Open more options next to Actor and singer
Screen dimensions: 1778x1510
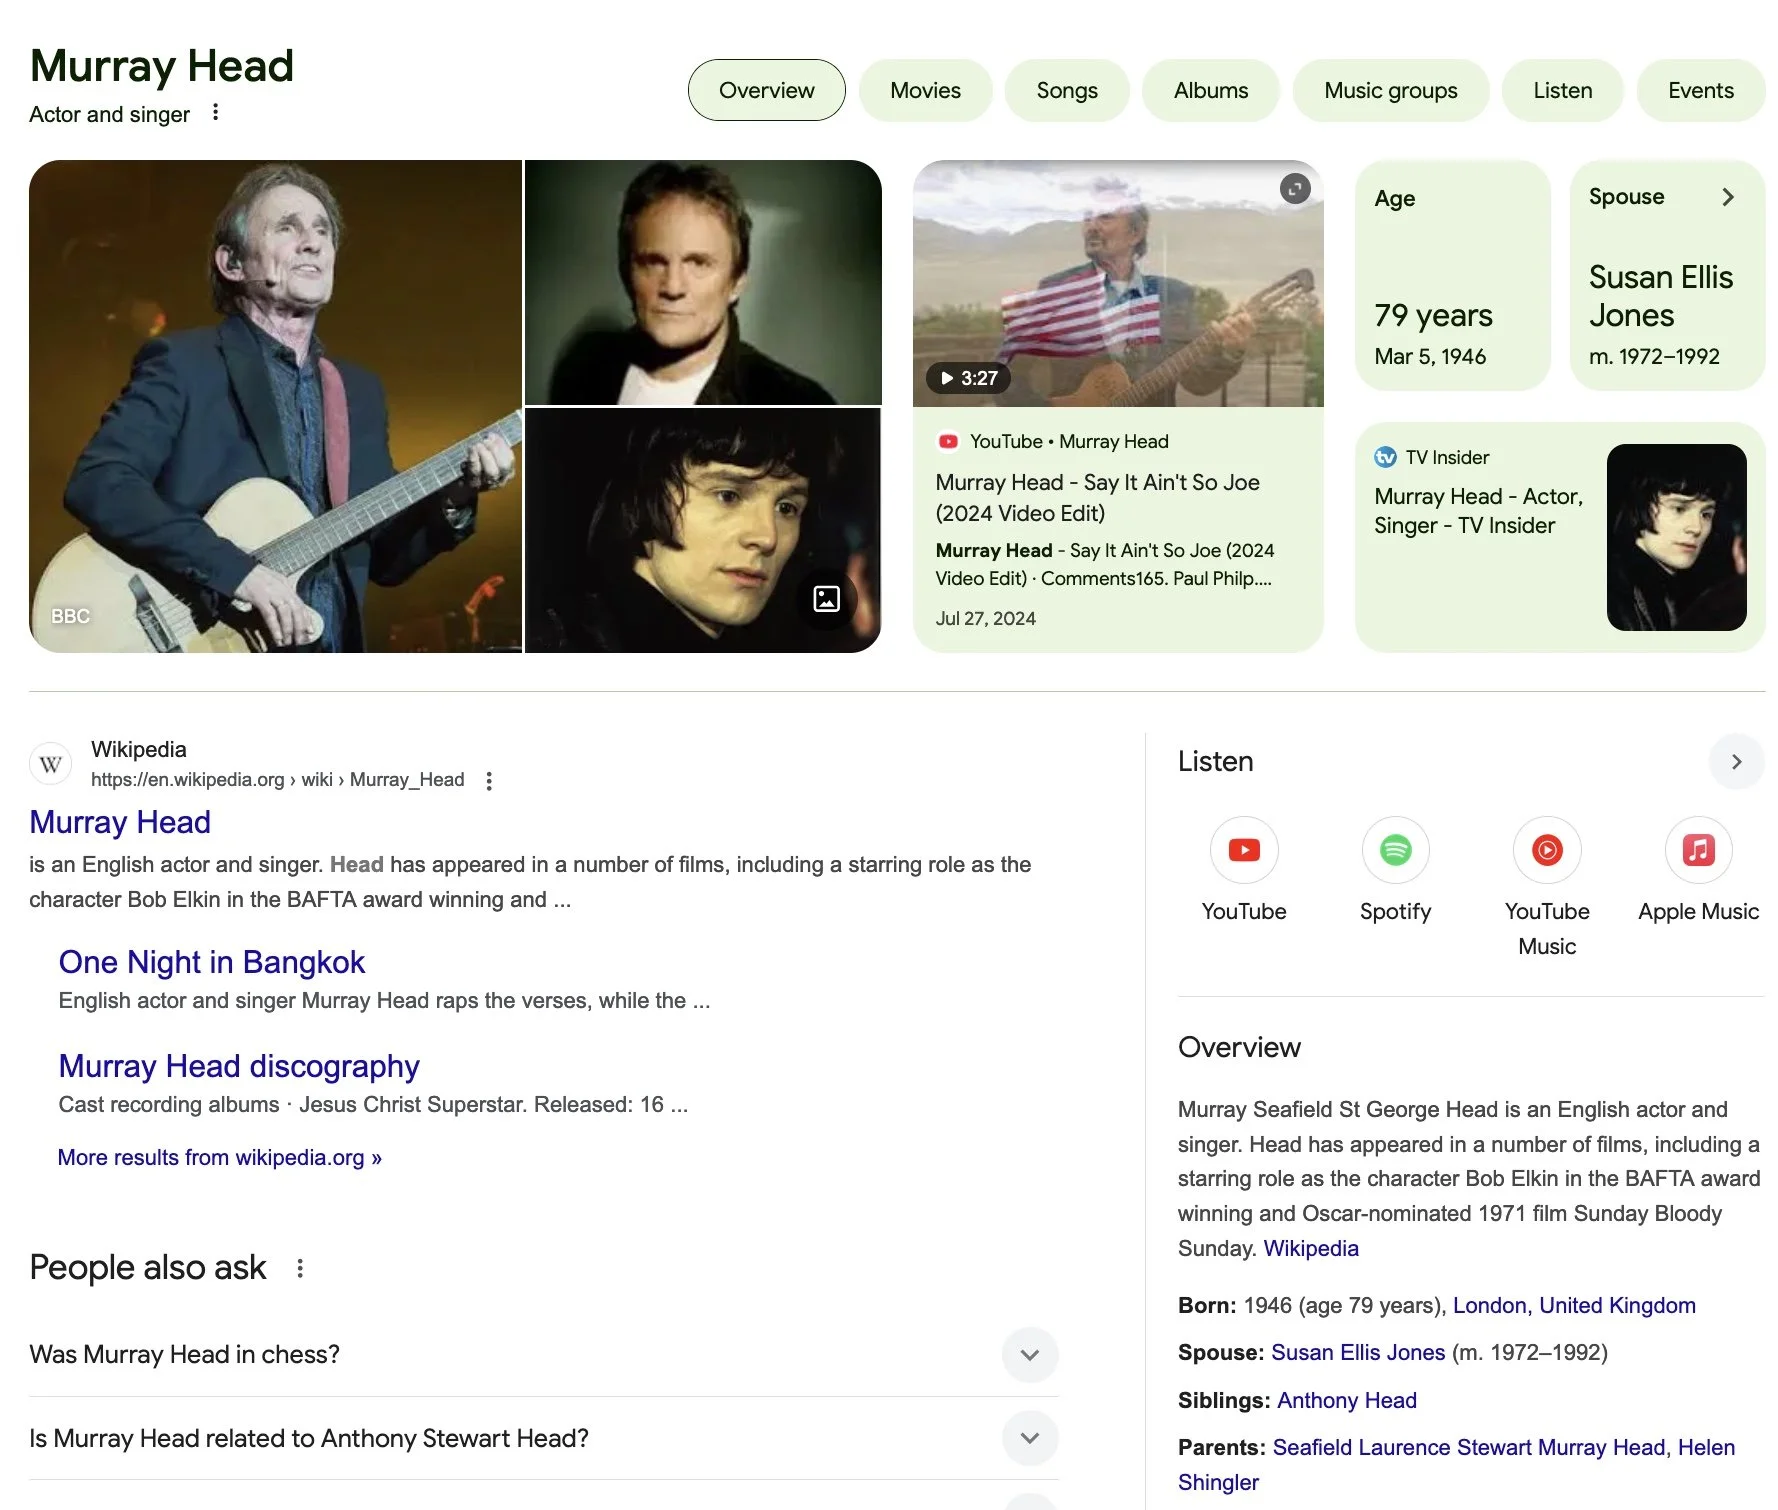click(x=215, y=112)
